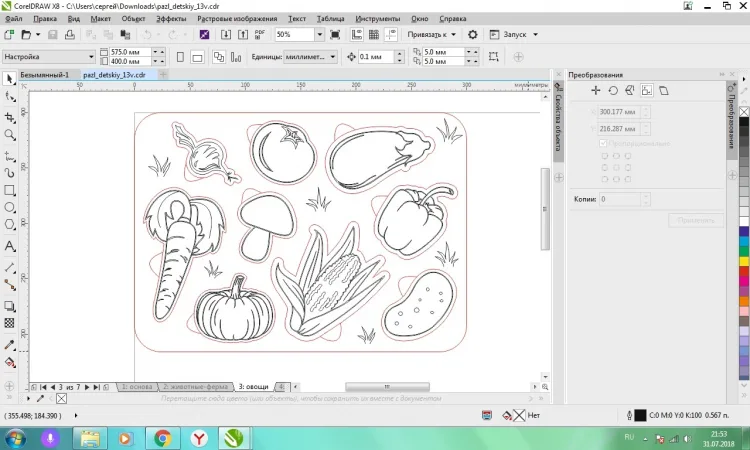This screenshot has height=450, width=750.
Task: Select the Polygon tool
Action: click(x=10, y=225)
